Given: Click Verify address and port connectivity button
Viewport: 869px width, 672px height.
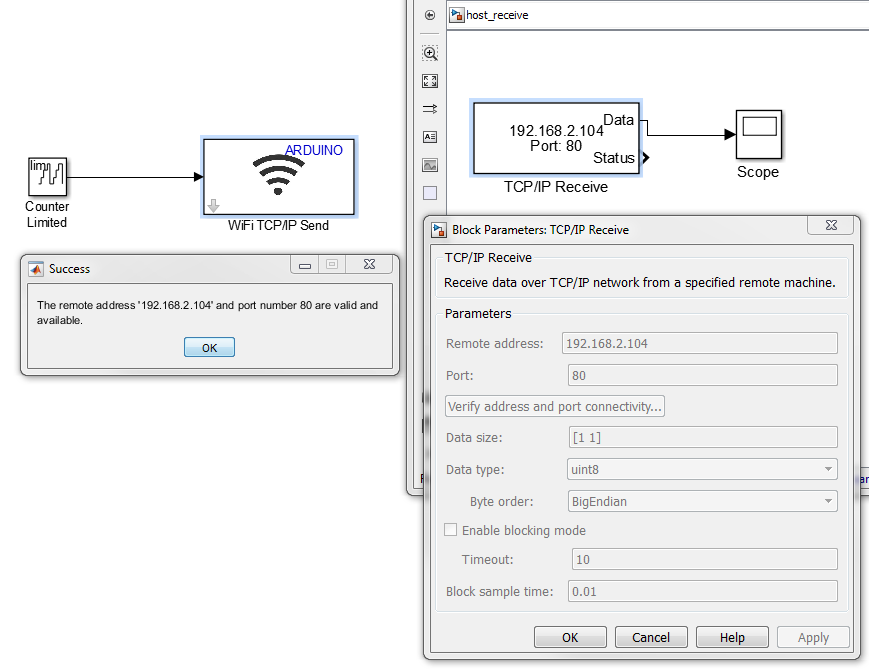Looking at the screenshot, I should 555,407.
